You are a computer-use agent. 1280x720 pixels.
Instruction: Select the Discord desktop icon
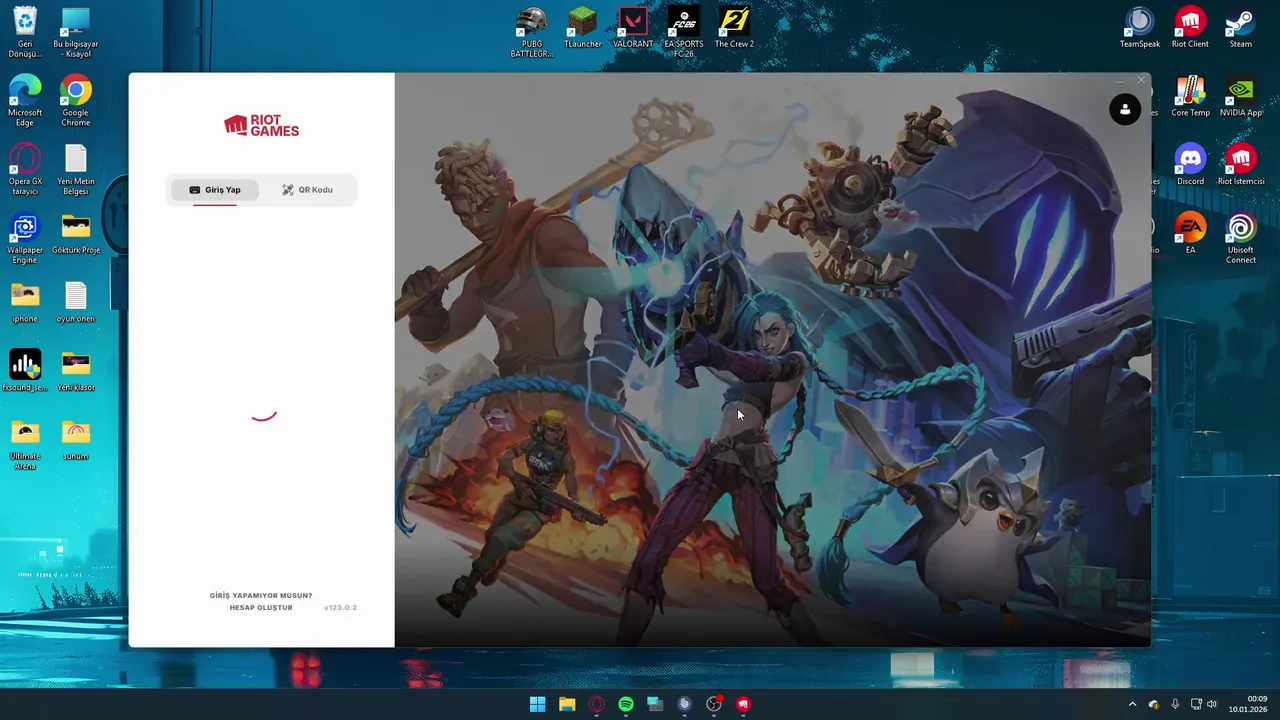coord(1190,165)
